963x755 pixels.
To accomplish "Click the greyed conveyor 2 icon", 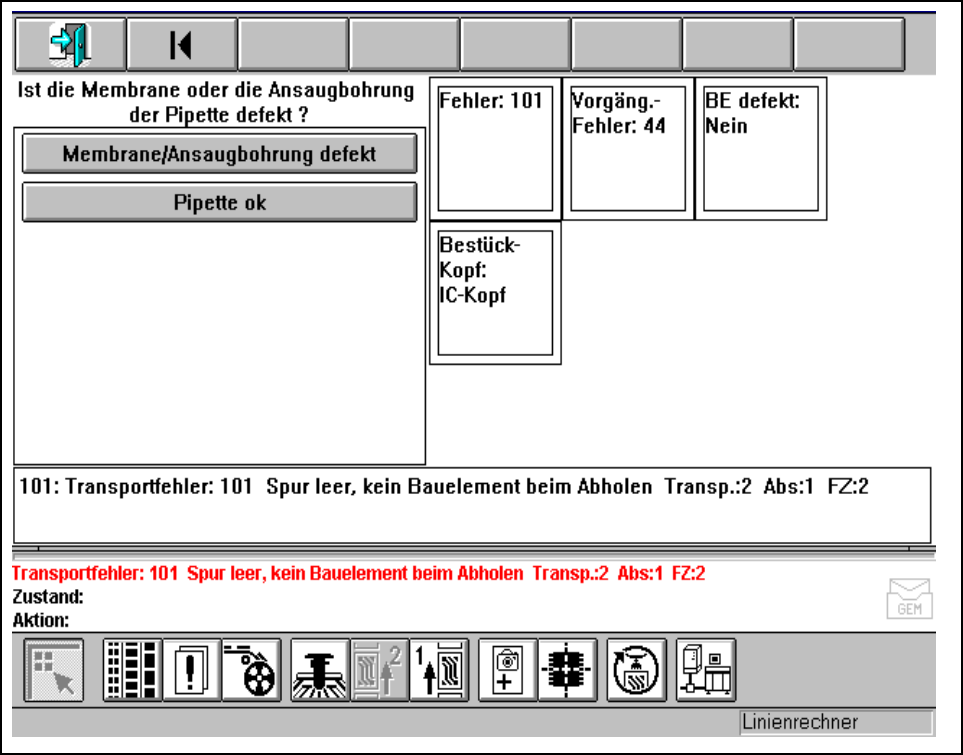I will pyautogui.click(x=380, y=670).
